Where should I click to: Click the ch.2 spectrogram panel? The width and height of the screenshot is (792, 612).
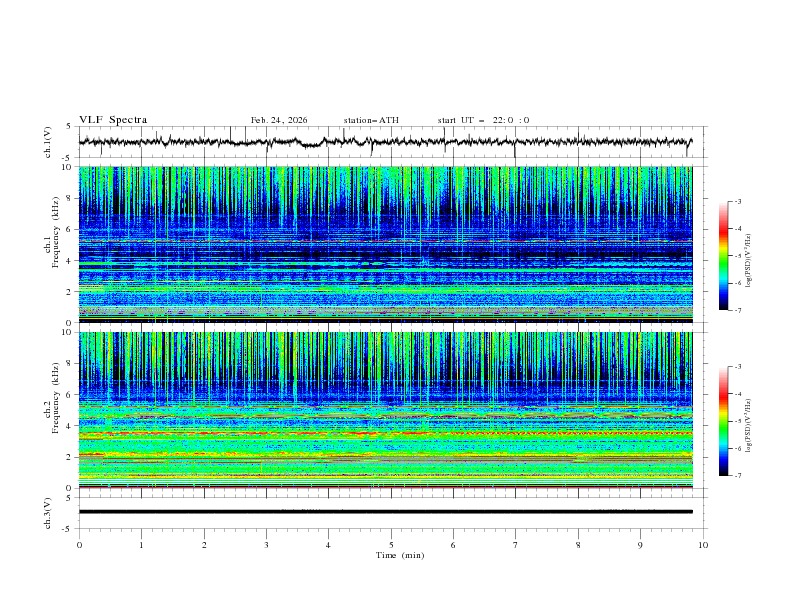tap(386, 410)
